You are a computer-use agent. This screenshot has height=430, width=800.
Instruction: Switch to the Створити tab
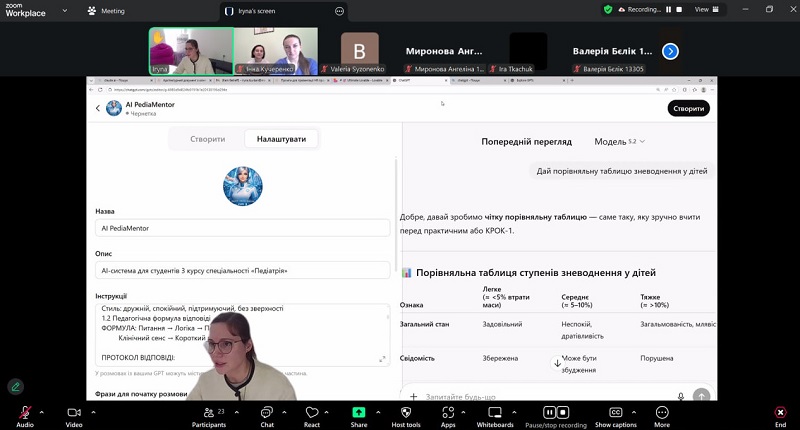[x=208, y=139]
